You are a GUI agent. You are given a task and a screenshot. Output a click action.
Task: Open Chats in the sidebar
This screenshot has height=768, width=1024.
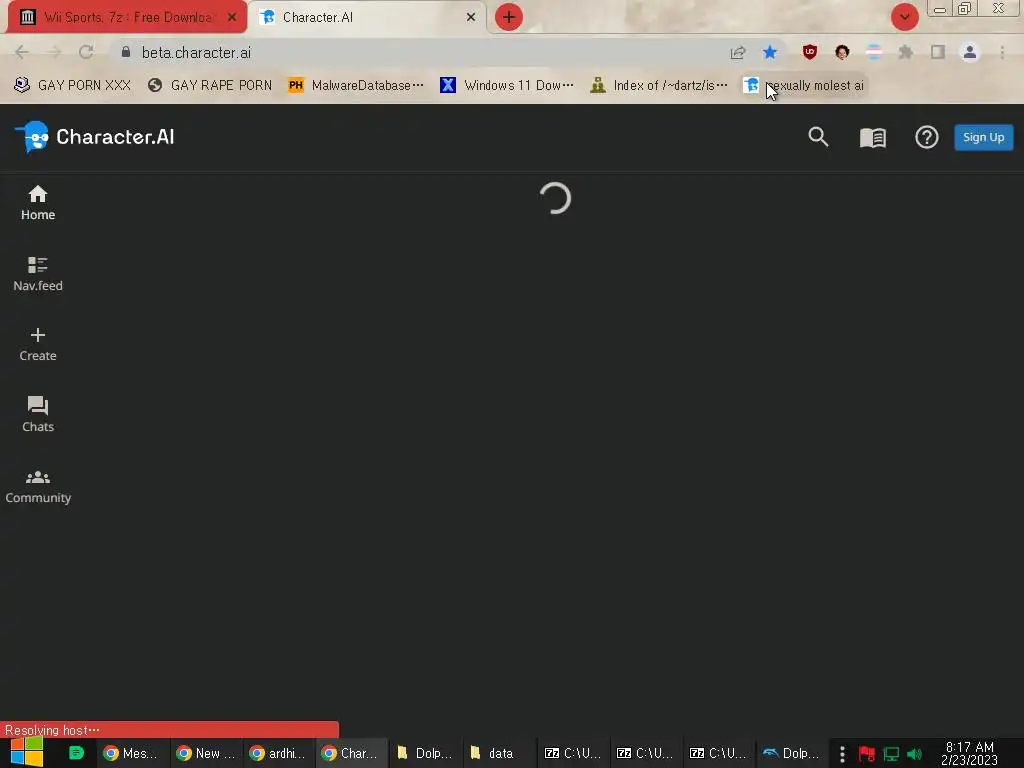38,414
